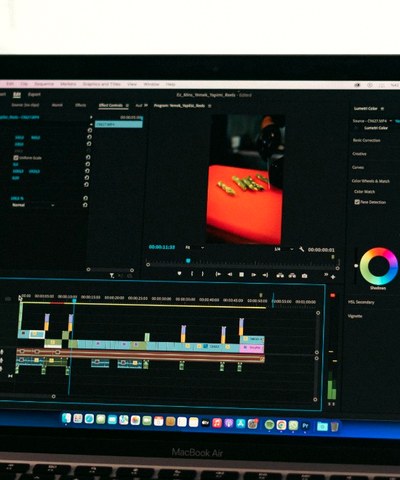
Task: Click the Add Marker icon below the monitor
Action: tap(179, 274)
